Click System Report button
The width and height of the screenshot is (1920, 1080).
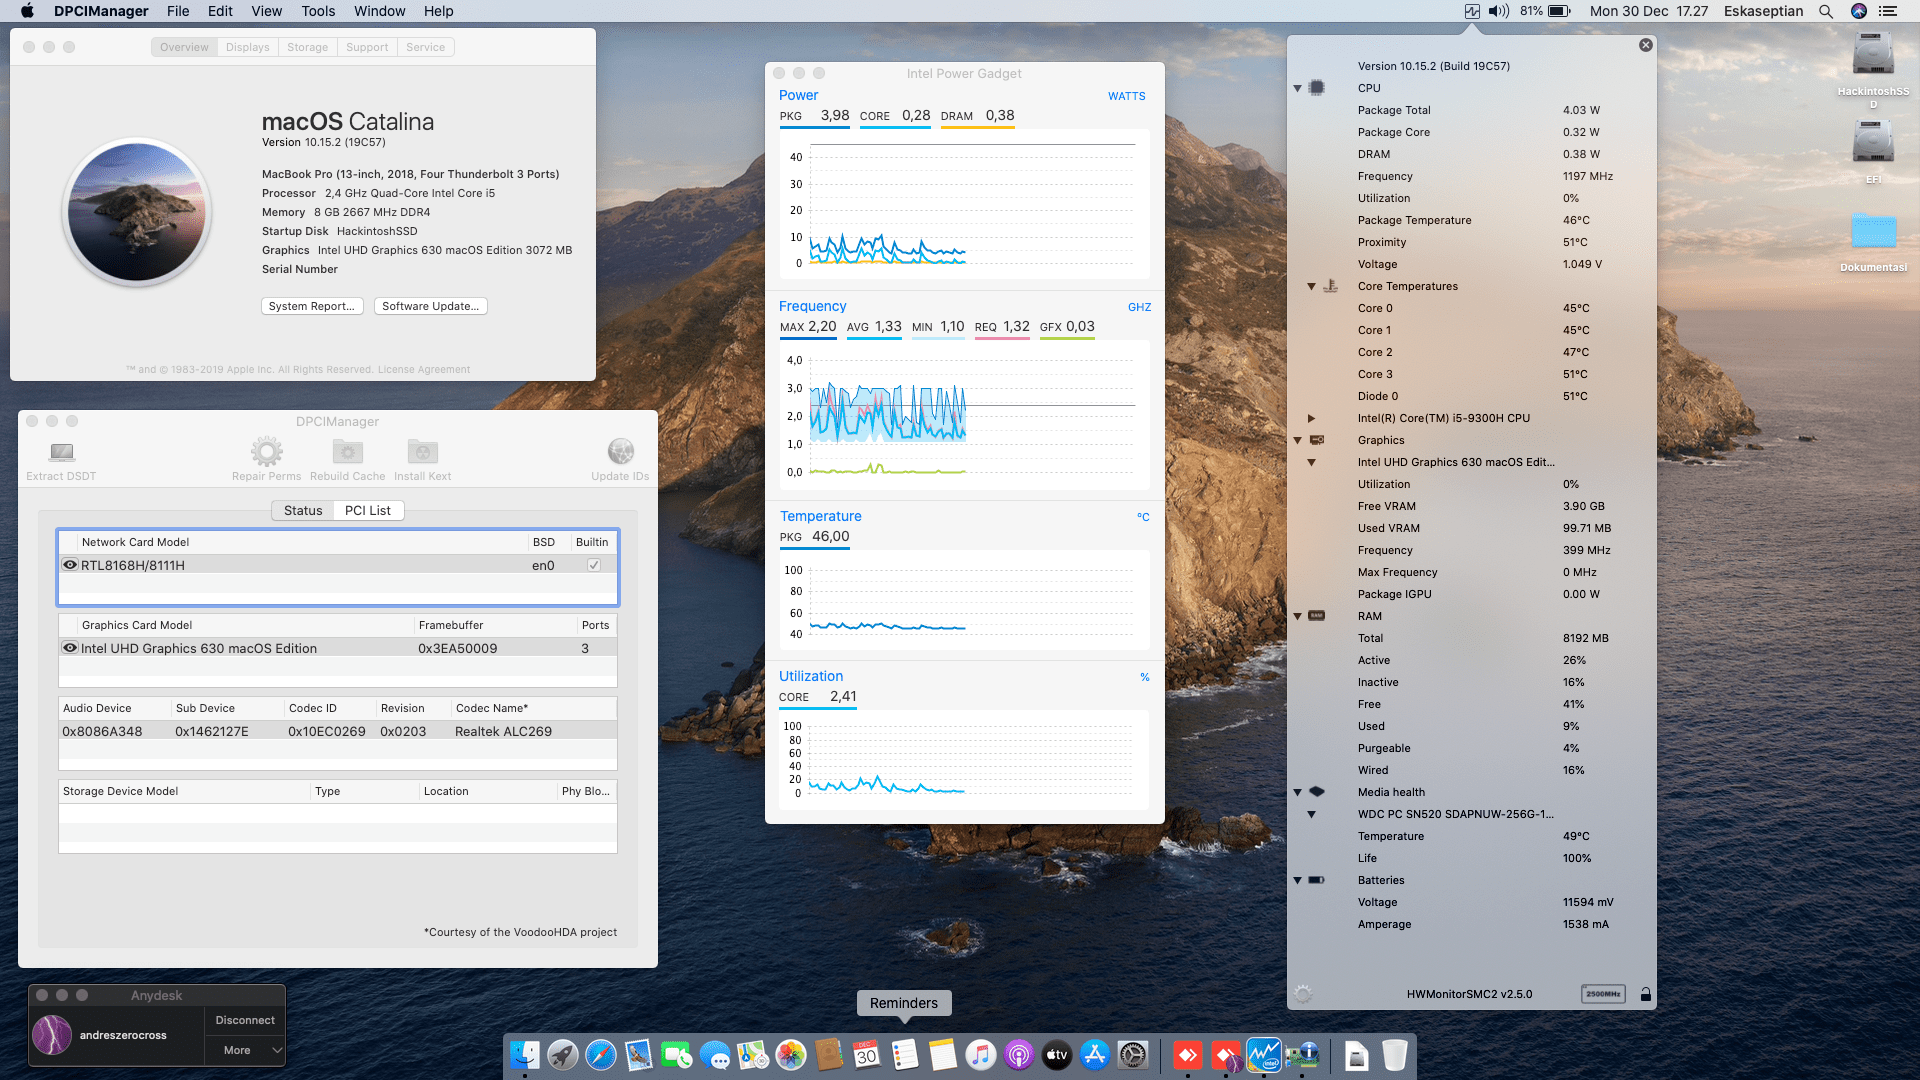312,306
